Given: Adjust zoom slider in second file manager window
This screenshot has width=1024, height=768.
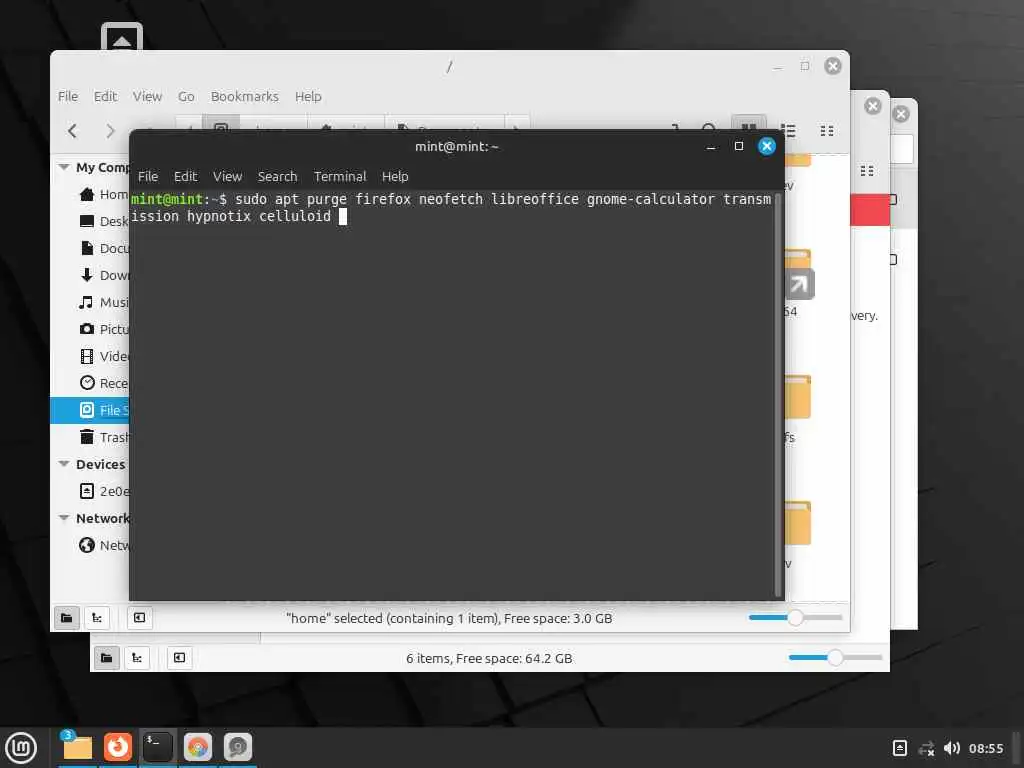Looking at the screenshot, I should click(x=835, y=658).
